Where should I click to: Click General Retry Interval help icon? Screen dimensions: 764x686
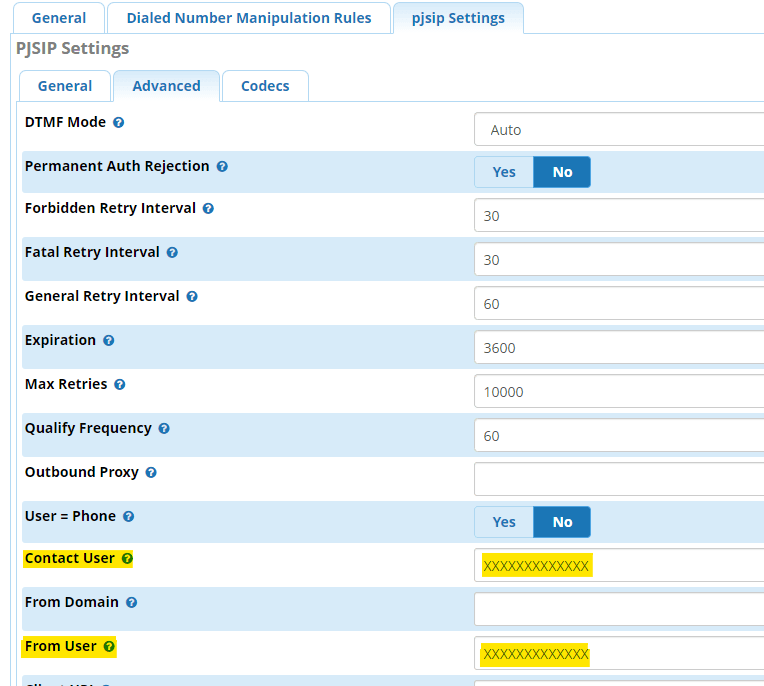[192, 296]
